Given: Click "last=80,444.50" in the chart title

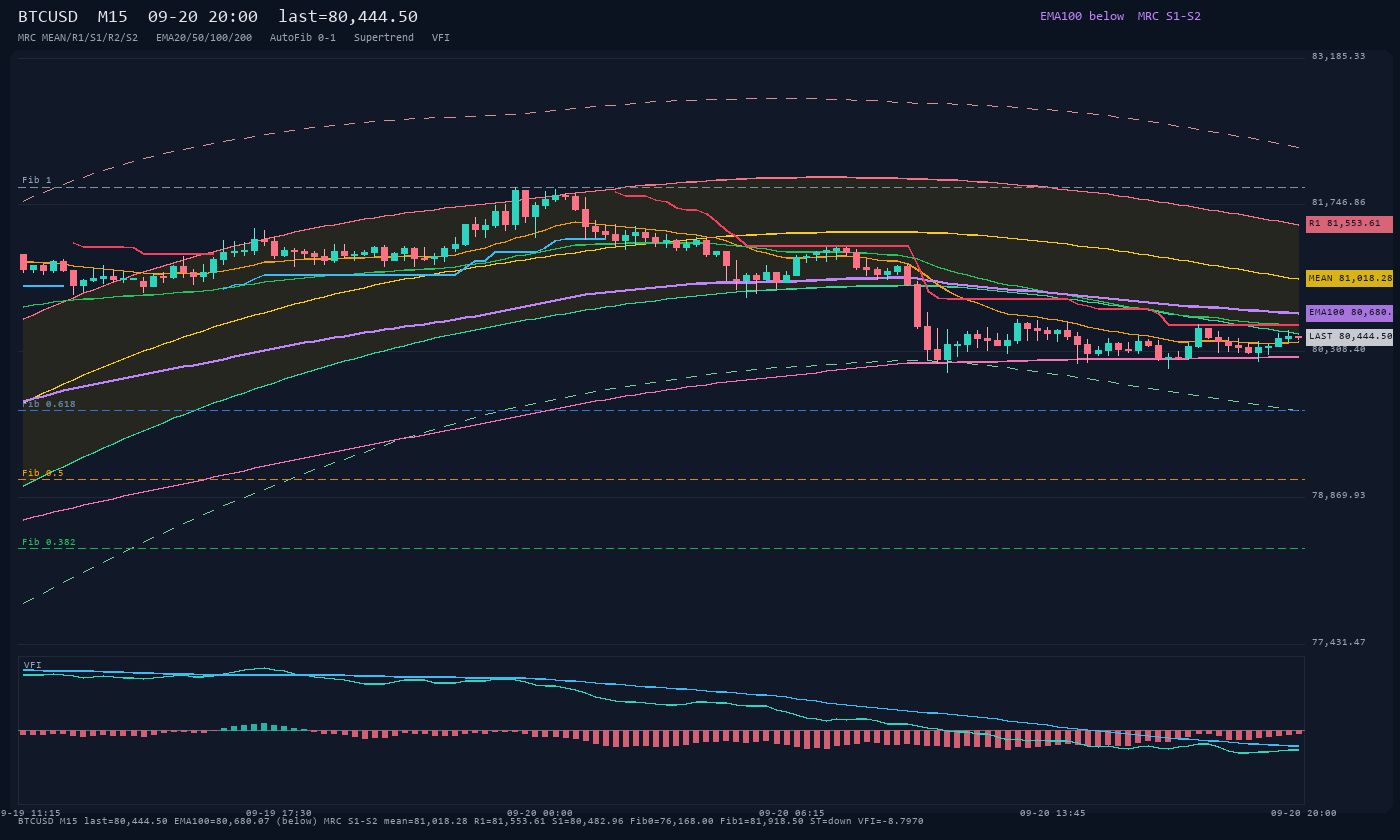Looking at the screenshot, I should click(x=348, y=17).
